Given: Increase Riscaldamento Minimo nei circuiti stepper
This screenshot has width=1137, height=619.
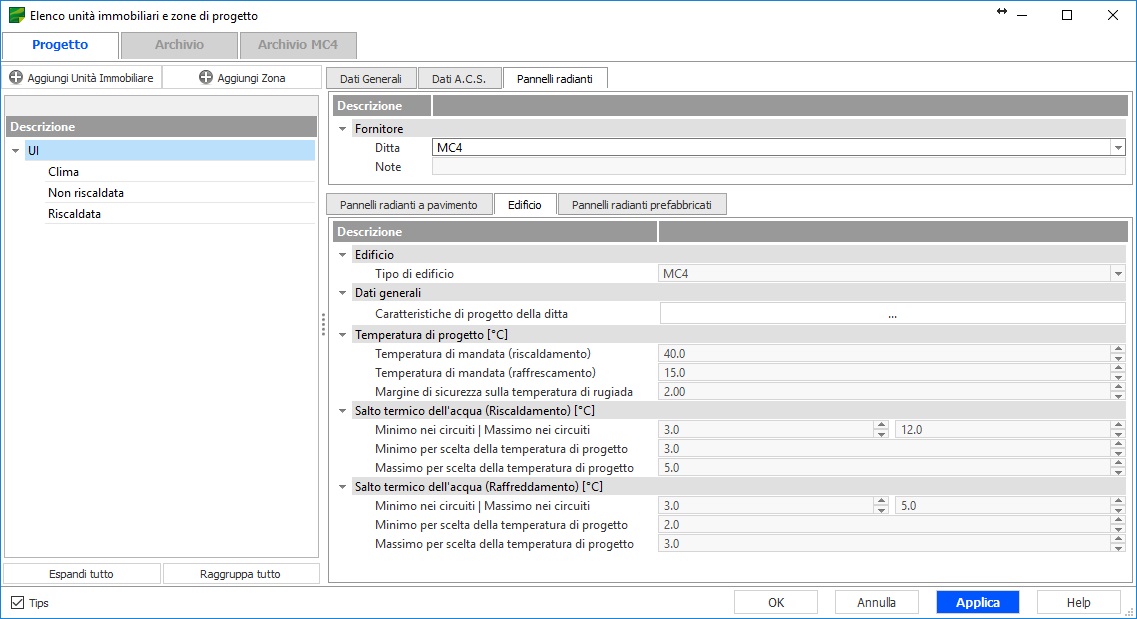Looking at the screenshot, I should coord(881,425).
